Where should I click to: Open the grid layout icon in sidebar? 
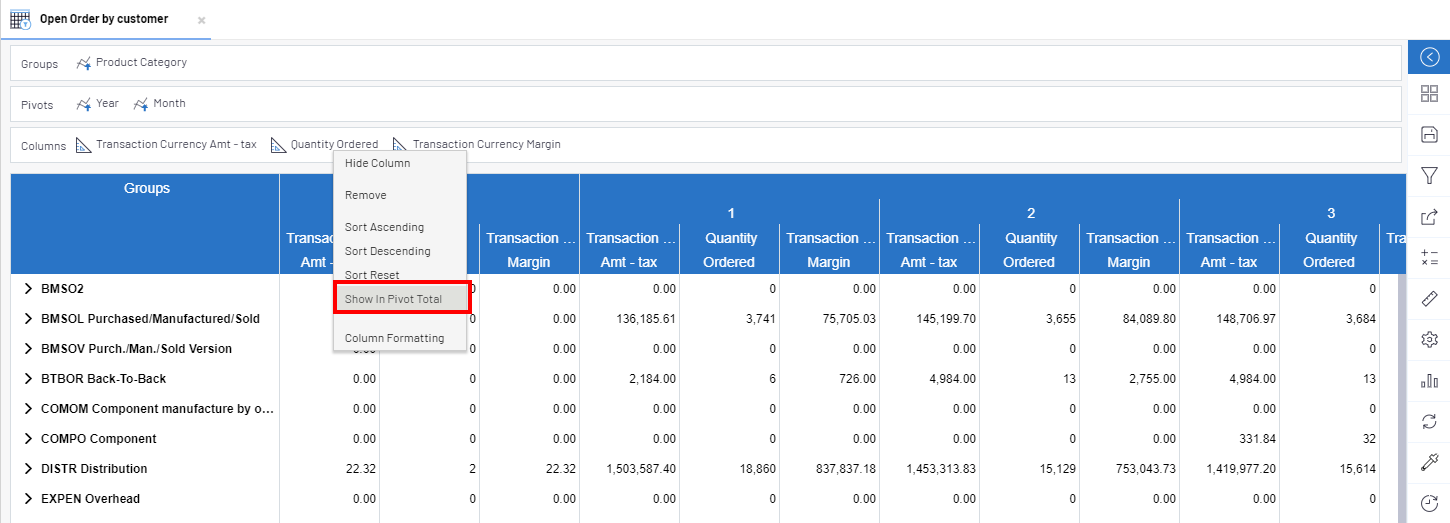pos(1429,94)
